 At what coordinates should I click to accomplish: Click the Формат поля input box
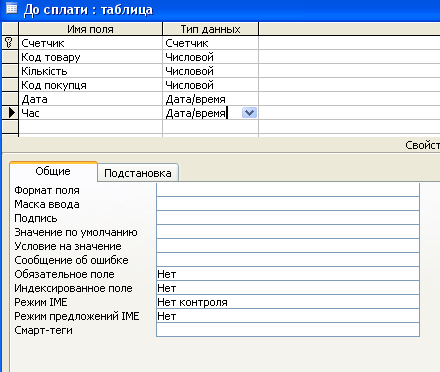pyautogui.click(x=288, y=190)
